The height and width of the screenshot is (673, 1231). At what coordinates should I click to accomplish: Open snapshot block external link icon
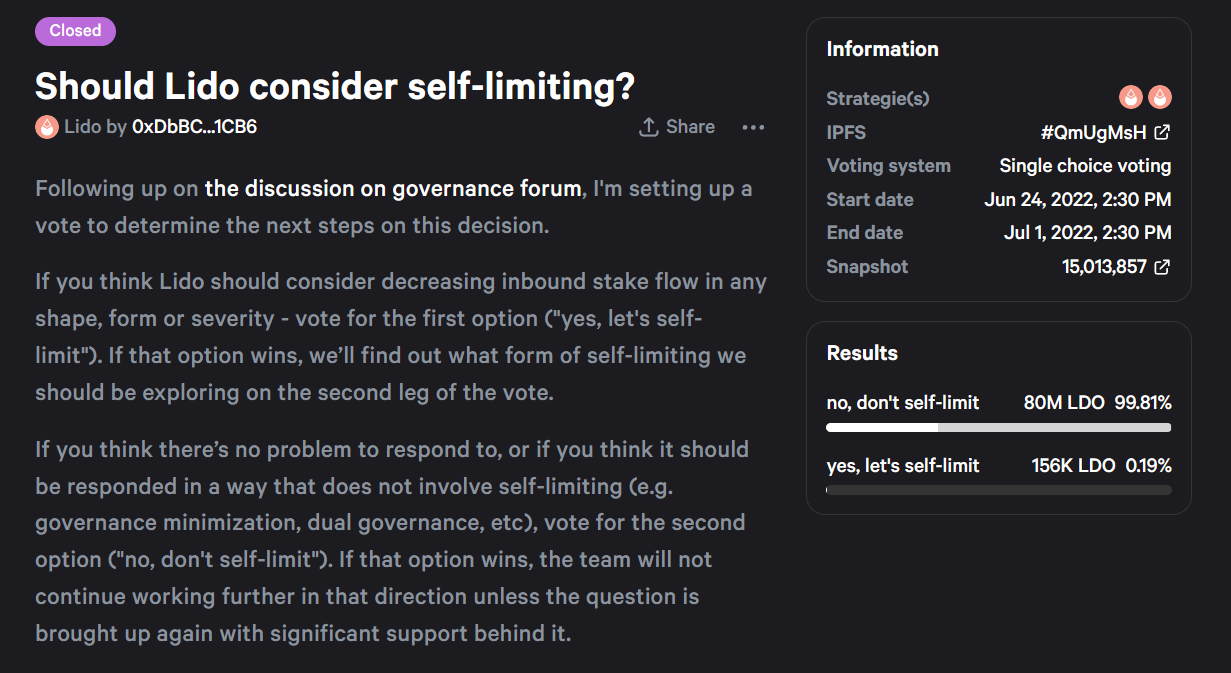[1162, 267]
